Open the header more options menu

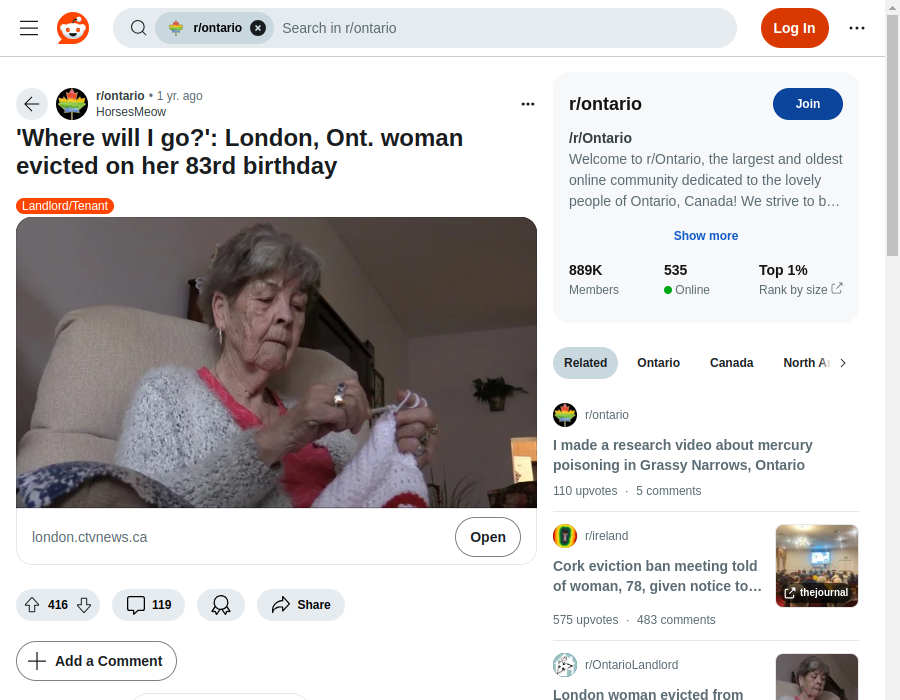point(856,28)
